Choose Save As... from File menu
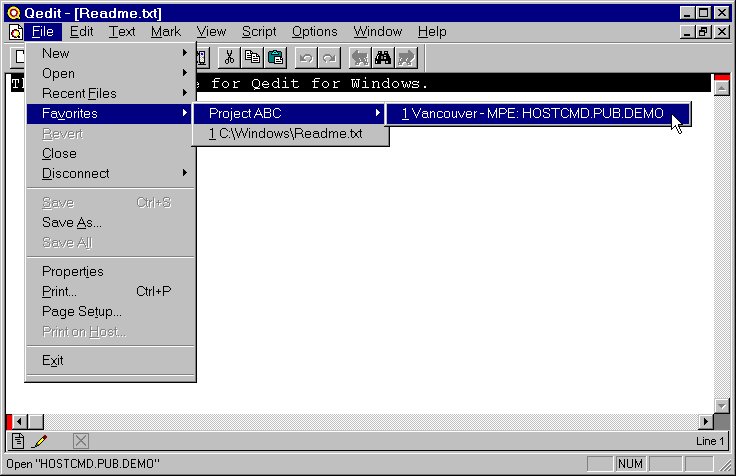Viewport: 736px width, 476px height. tap(111, 223)
